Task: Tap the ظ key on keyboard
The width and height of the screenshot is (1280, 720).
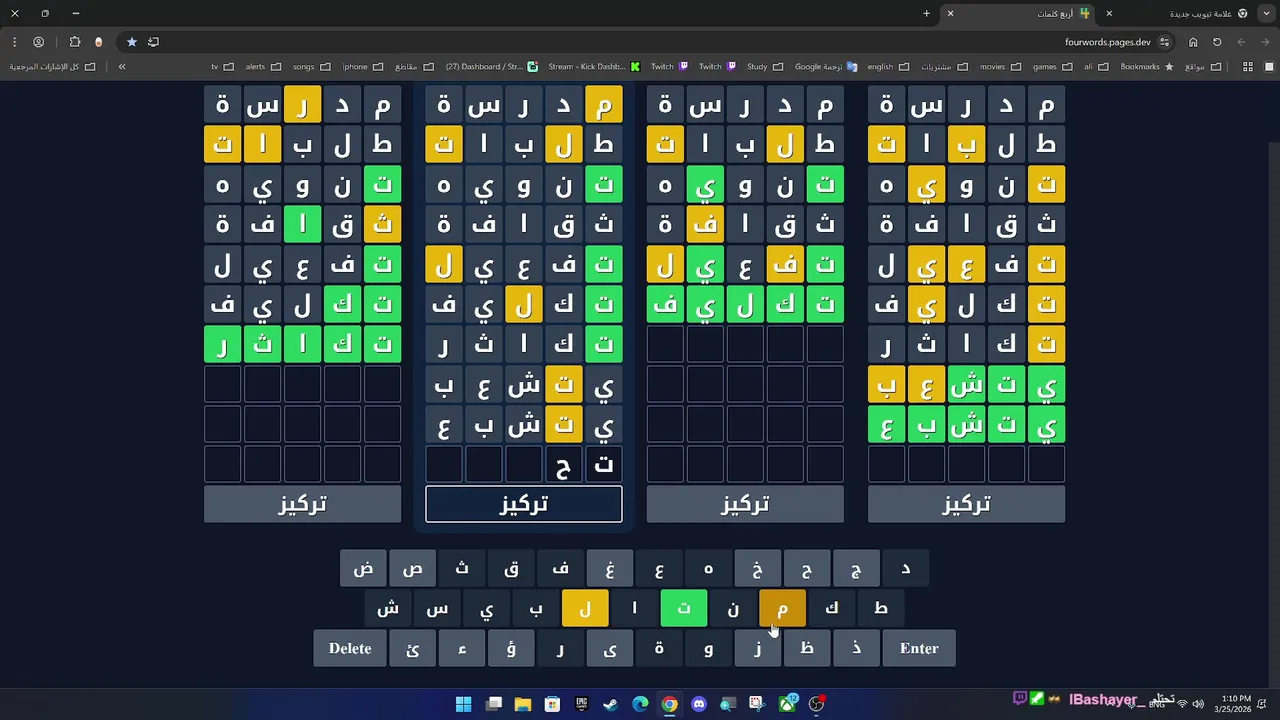Action: [807, 648]
